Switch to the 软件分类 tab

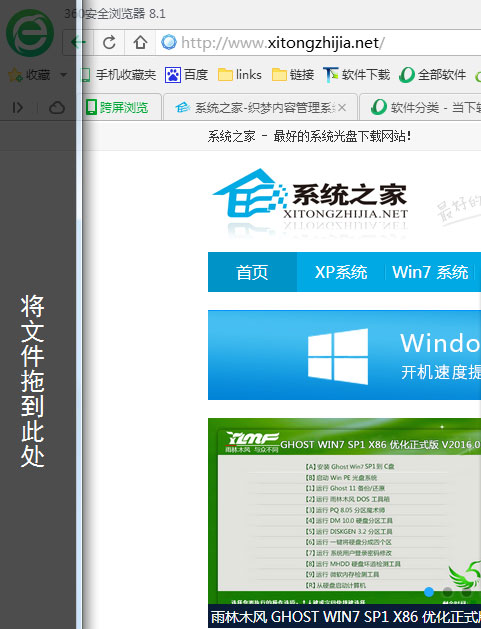tap(420, 108)
